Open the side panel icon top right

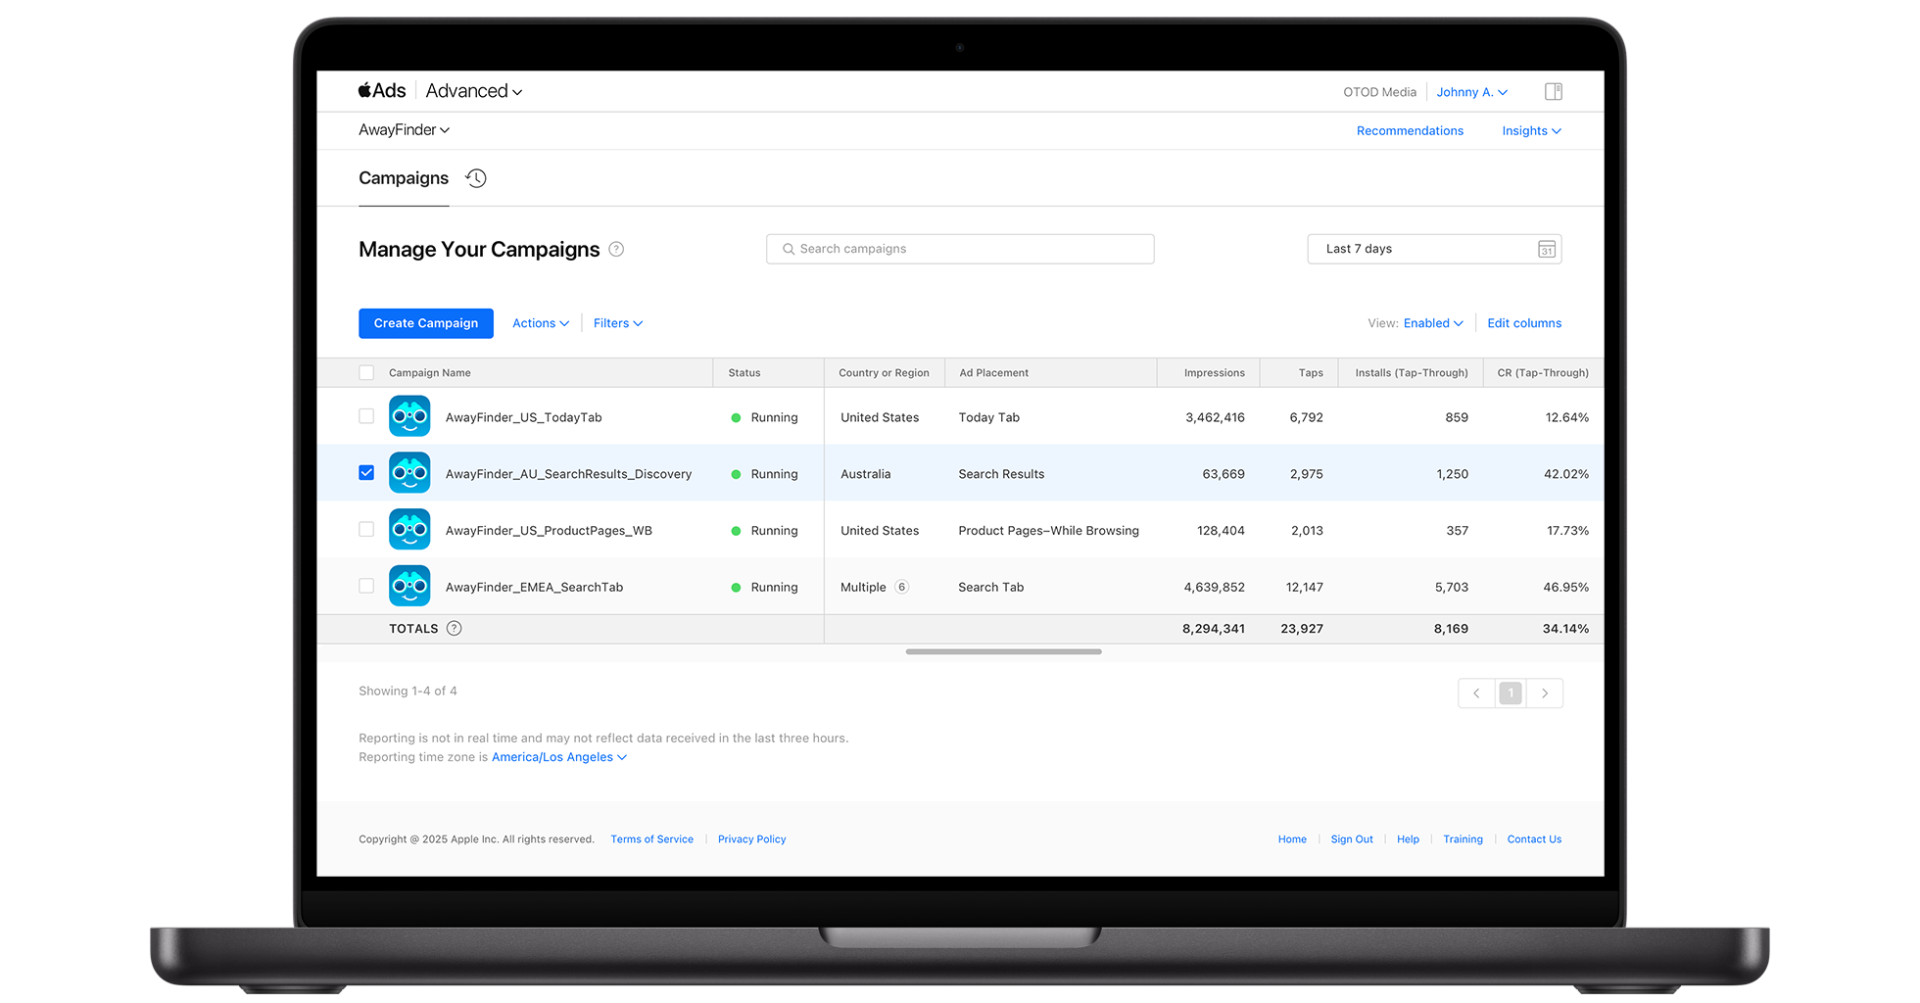[x=1553, y=91]
